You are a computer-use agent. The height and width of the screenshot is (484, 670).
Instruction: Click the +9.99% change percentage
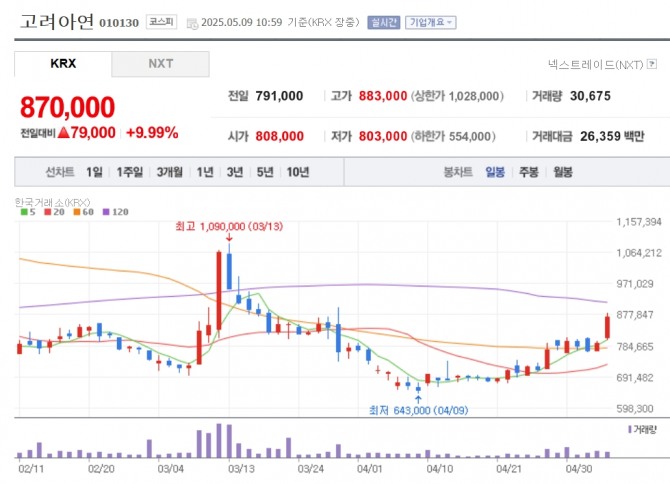click(152, 133)
